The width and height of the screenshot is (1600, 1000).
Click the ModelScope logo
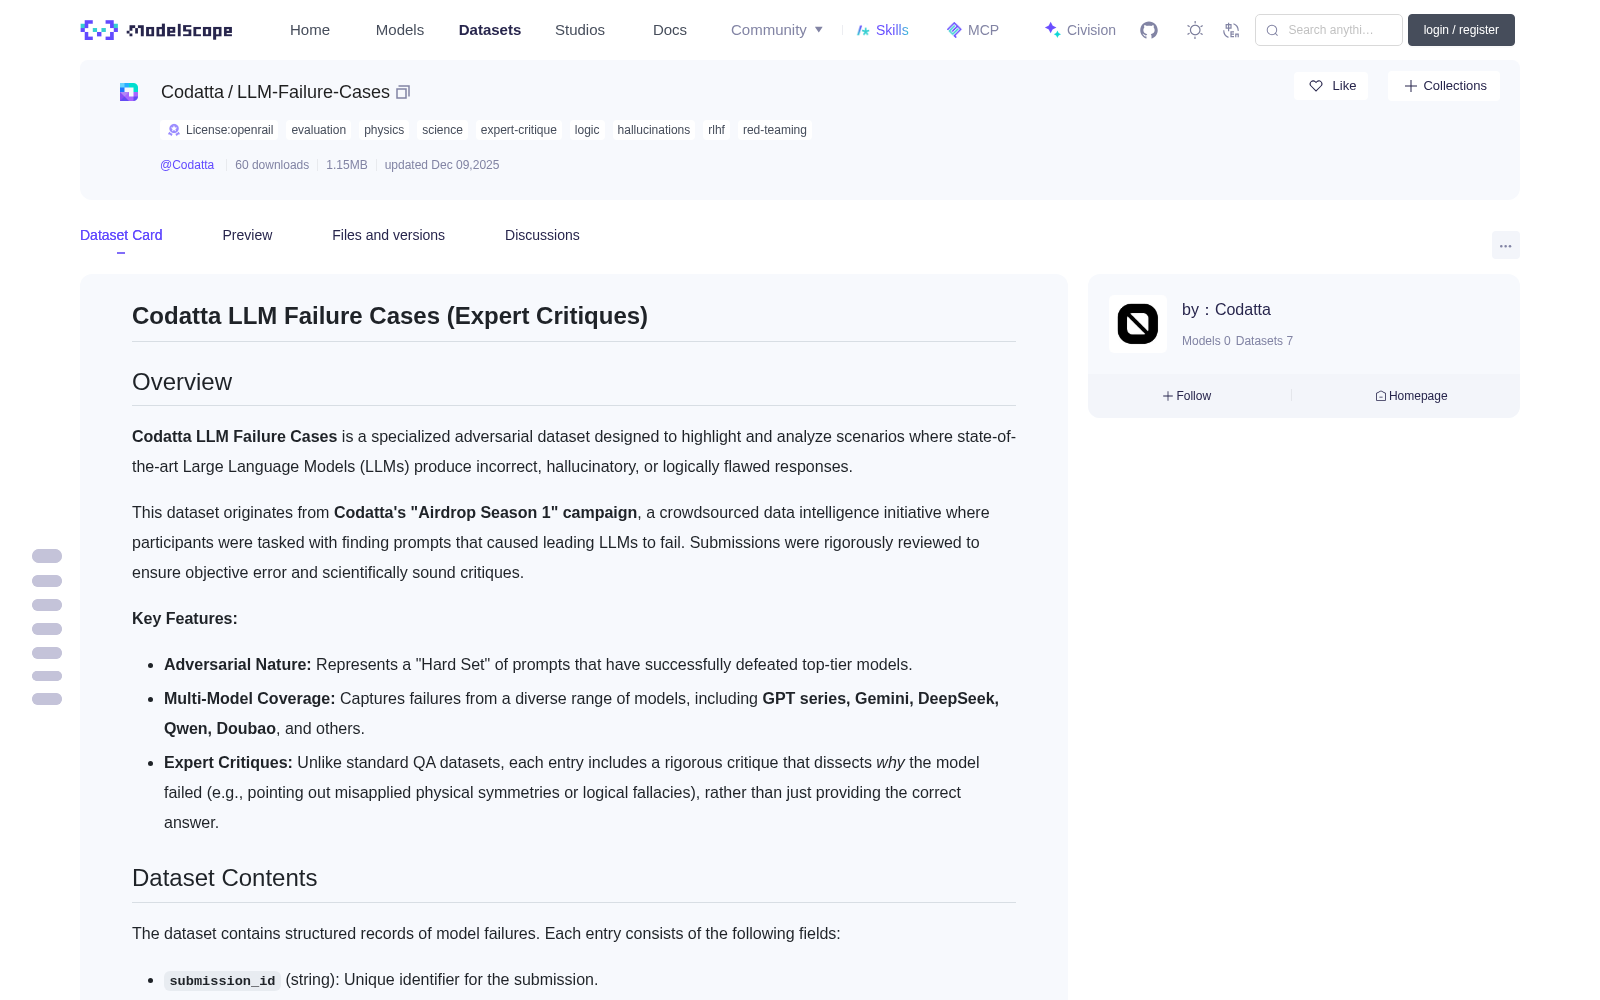tap(156, 30)
